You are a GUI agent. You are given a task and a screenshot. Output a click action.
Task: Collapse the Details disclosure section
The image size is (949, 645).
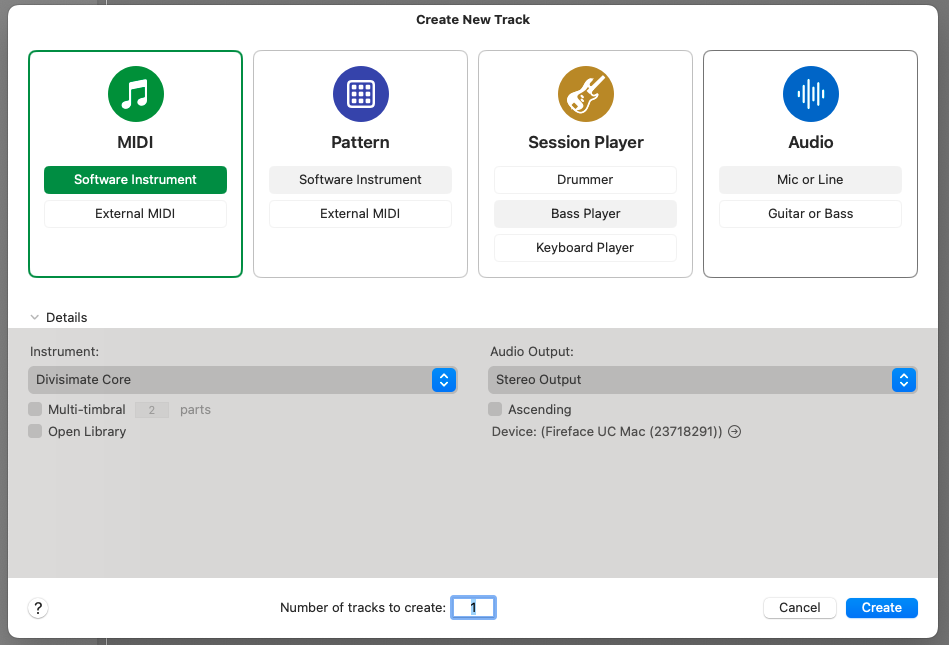[x=35, y=318]
